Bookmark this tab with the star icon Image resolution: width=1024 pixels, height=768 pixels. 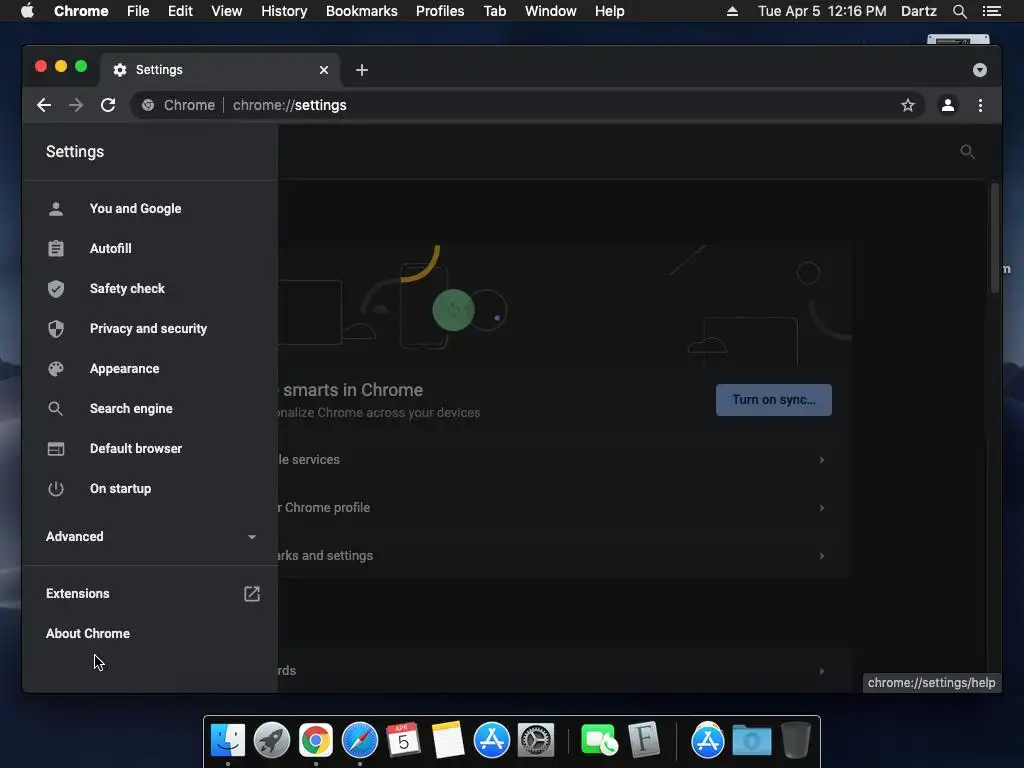[908, 105]
